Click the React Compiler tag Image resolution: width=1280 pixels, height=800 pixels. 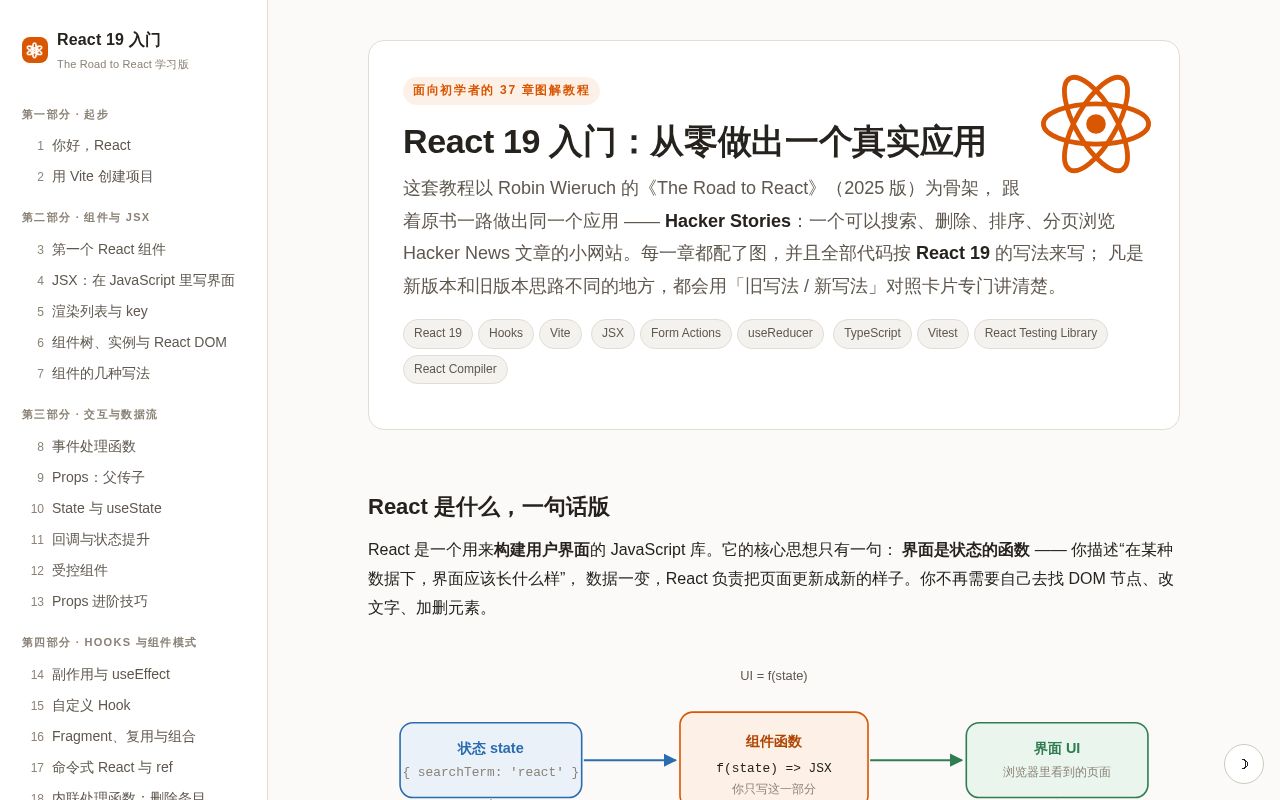(455, 369)
